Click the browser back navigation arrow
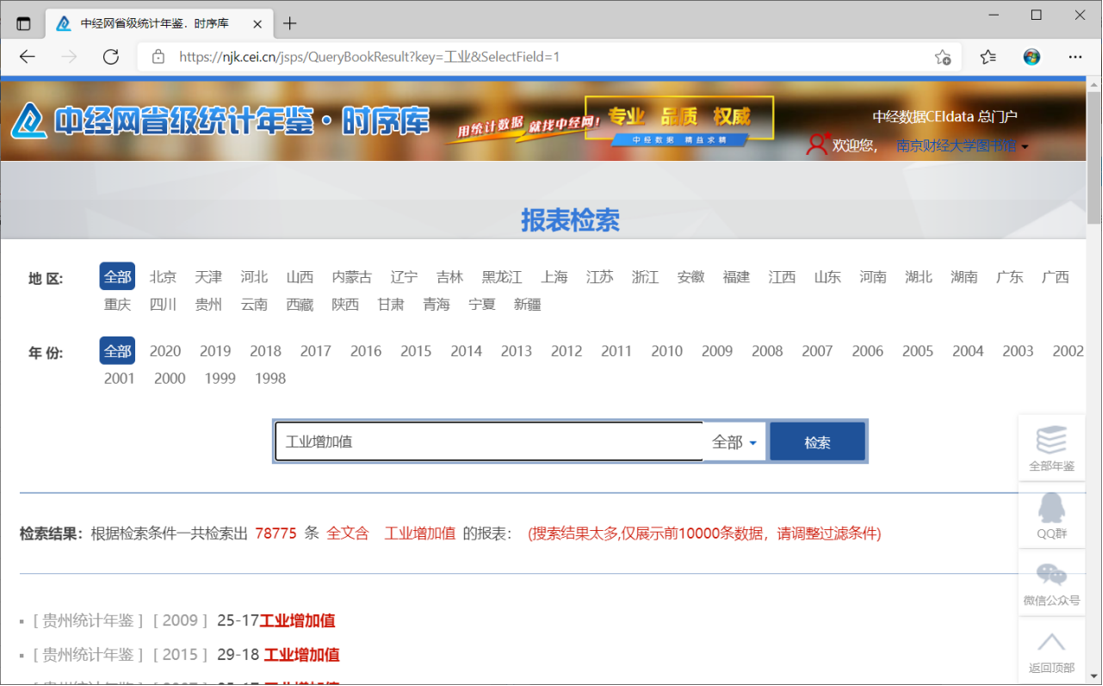Viewport: 1103px width, 686px height. (x=26, y=57)
